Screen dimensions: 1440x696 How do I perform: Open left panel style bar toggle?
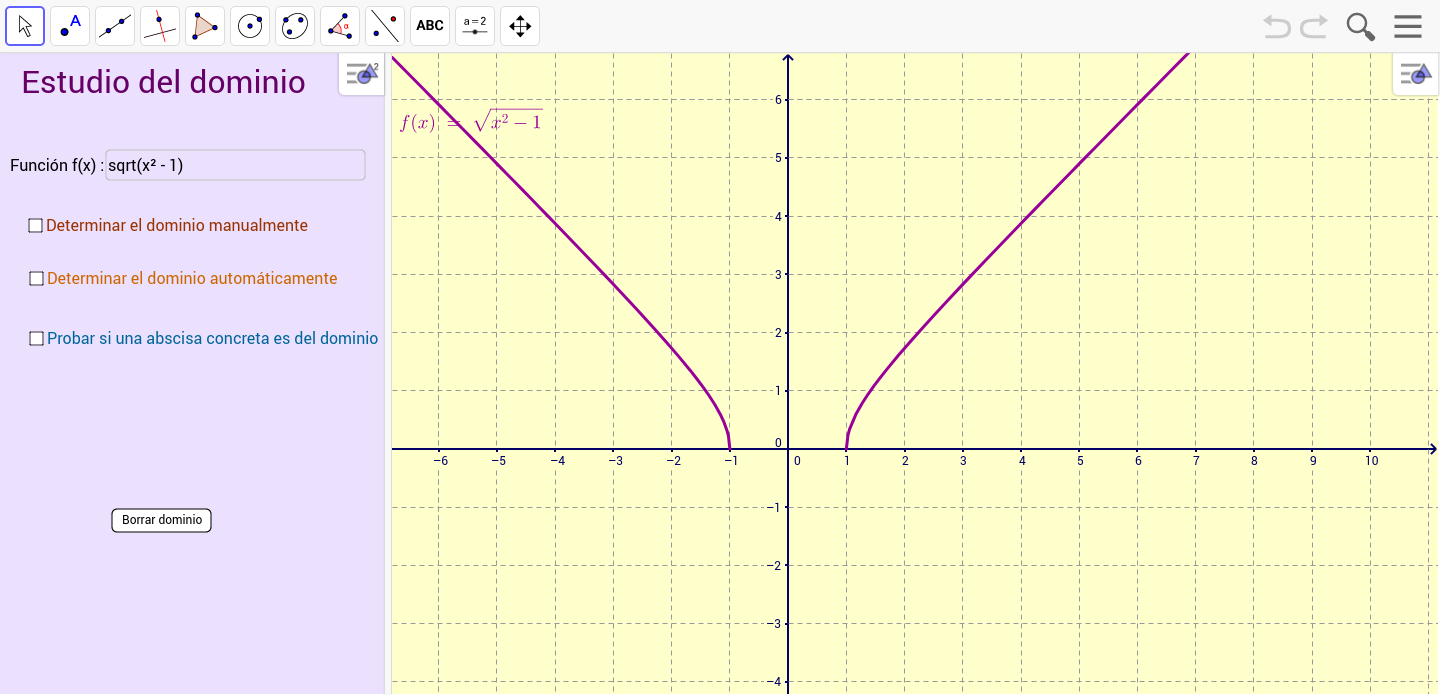click(362, 74)
